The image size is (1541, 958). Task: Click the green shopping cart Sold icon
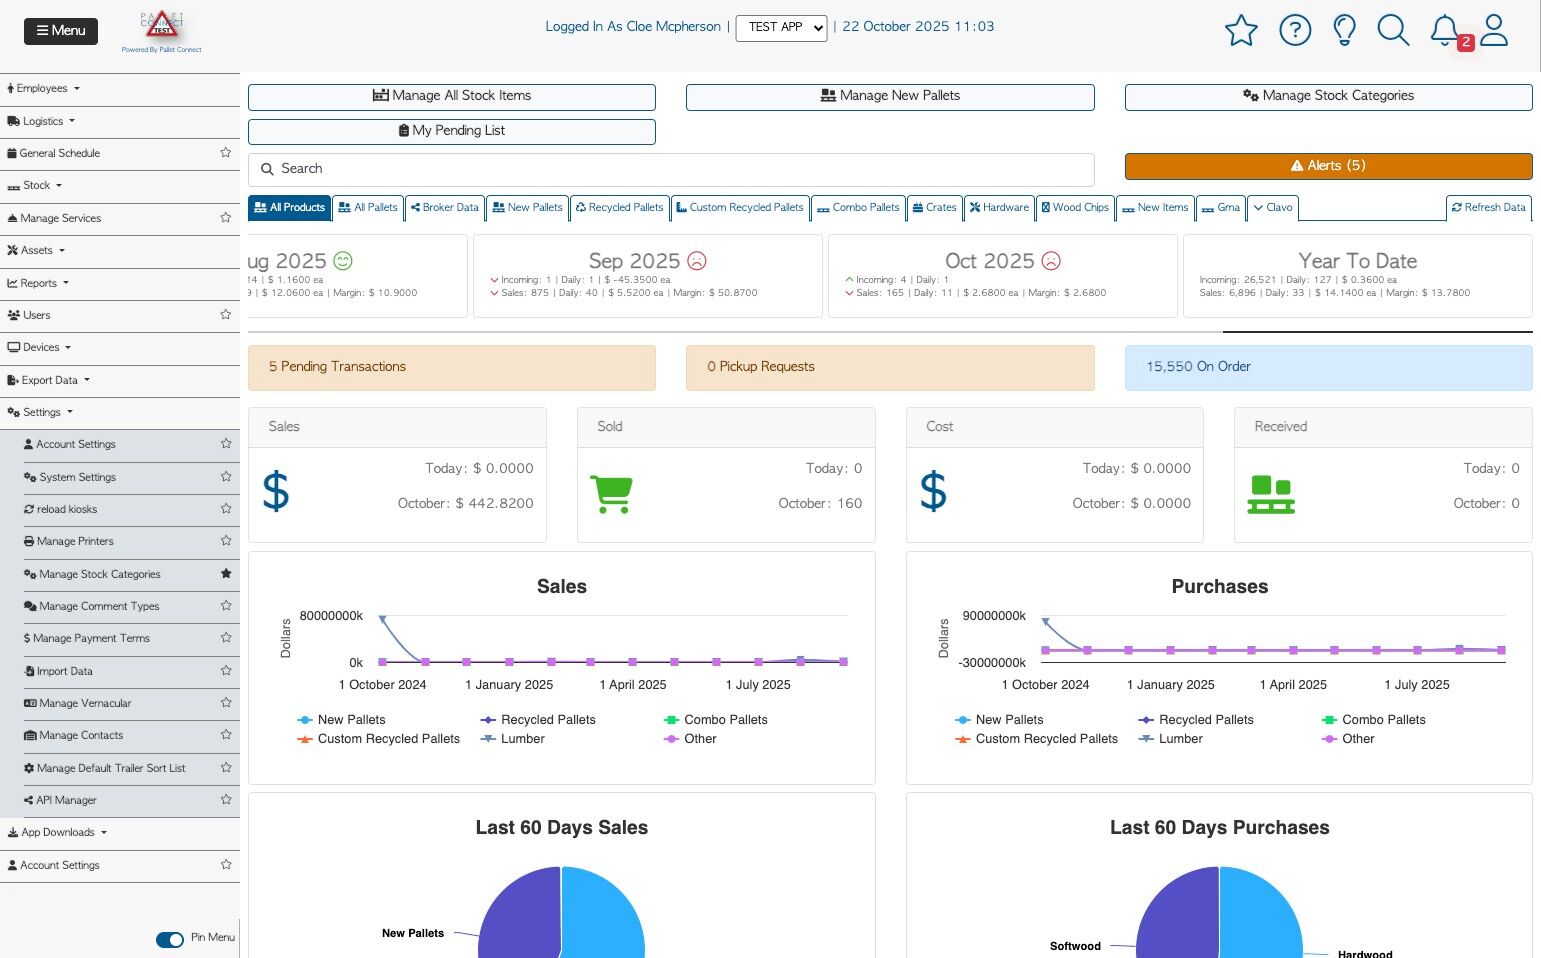(x=611, y=494)
